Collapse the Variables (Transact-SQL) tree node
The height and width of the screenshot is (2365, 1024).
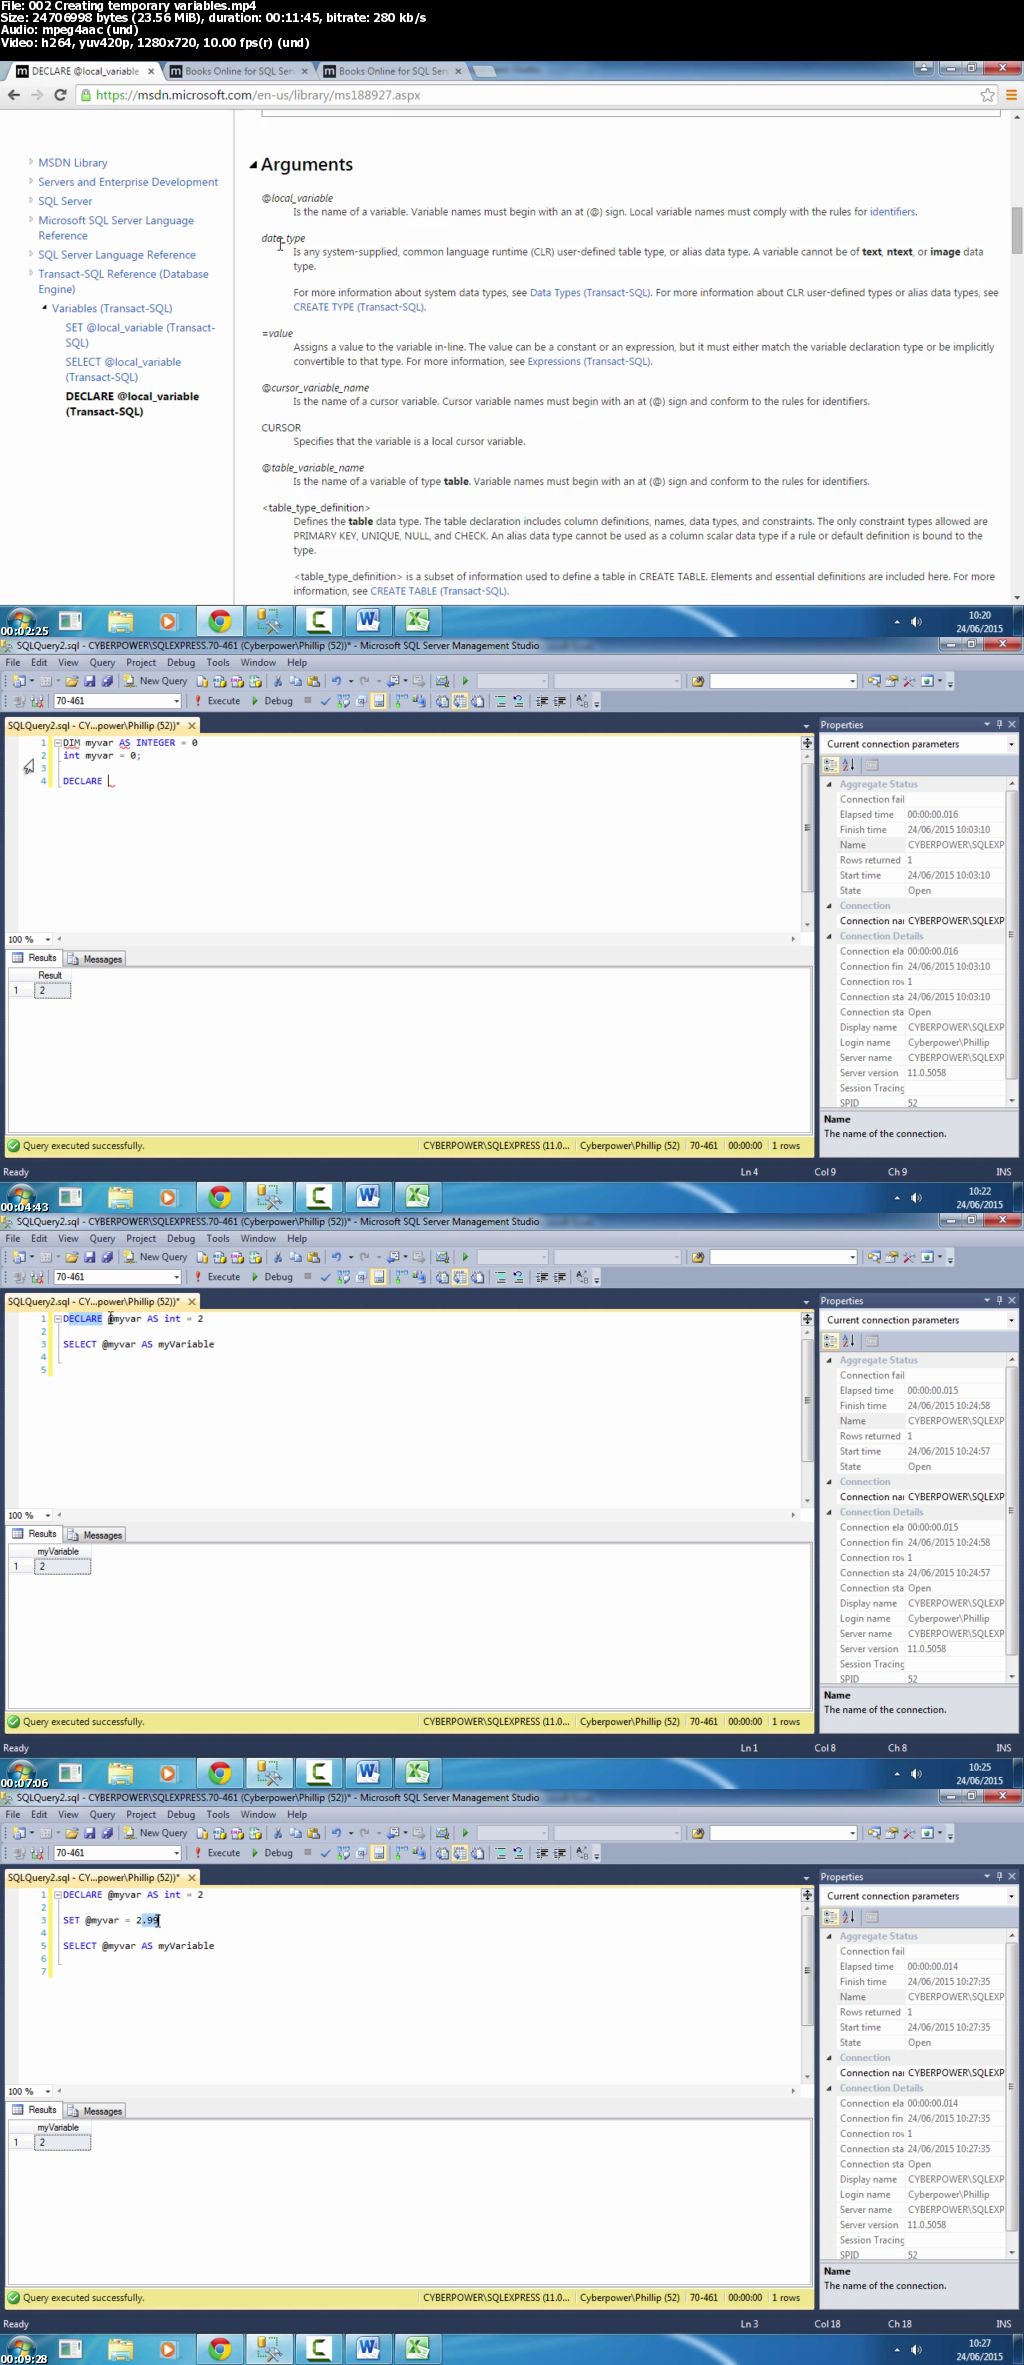tap(45, 308)
